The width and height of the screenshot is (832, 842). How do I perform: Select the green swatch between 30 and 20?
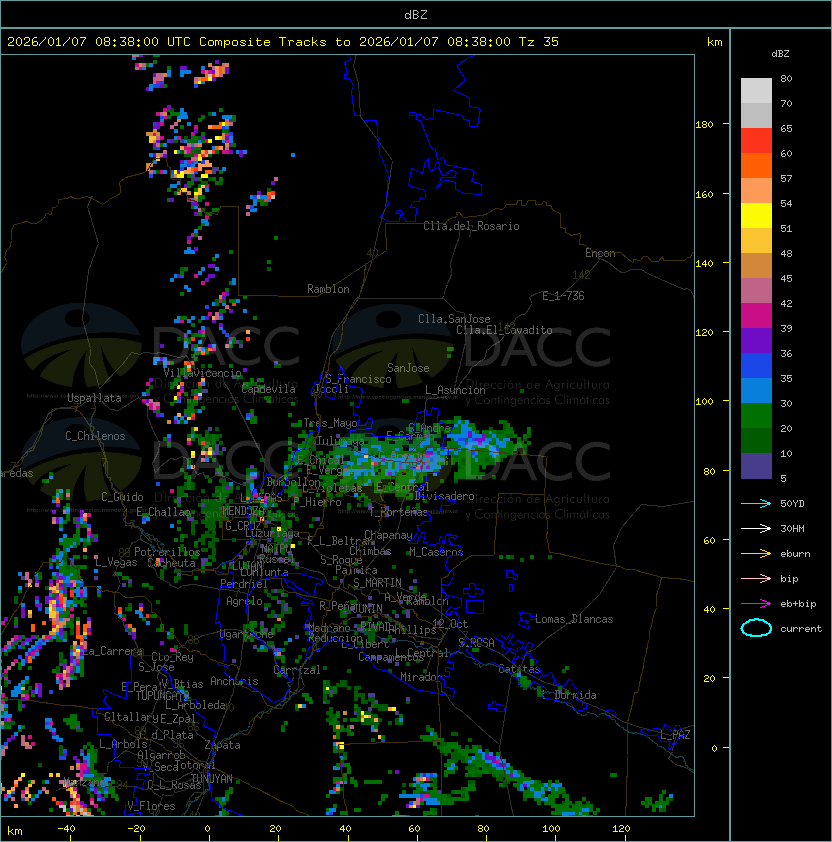[x=756, y=416]
